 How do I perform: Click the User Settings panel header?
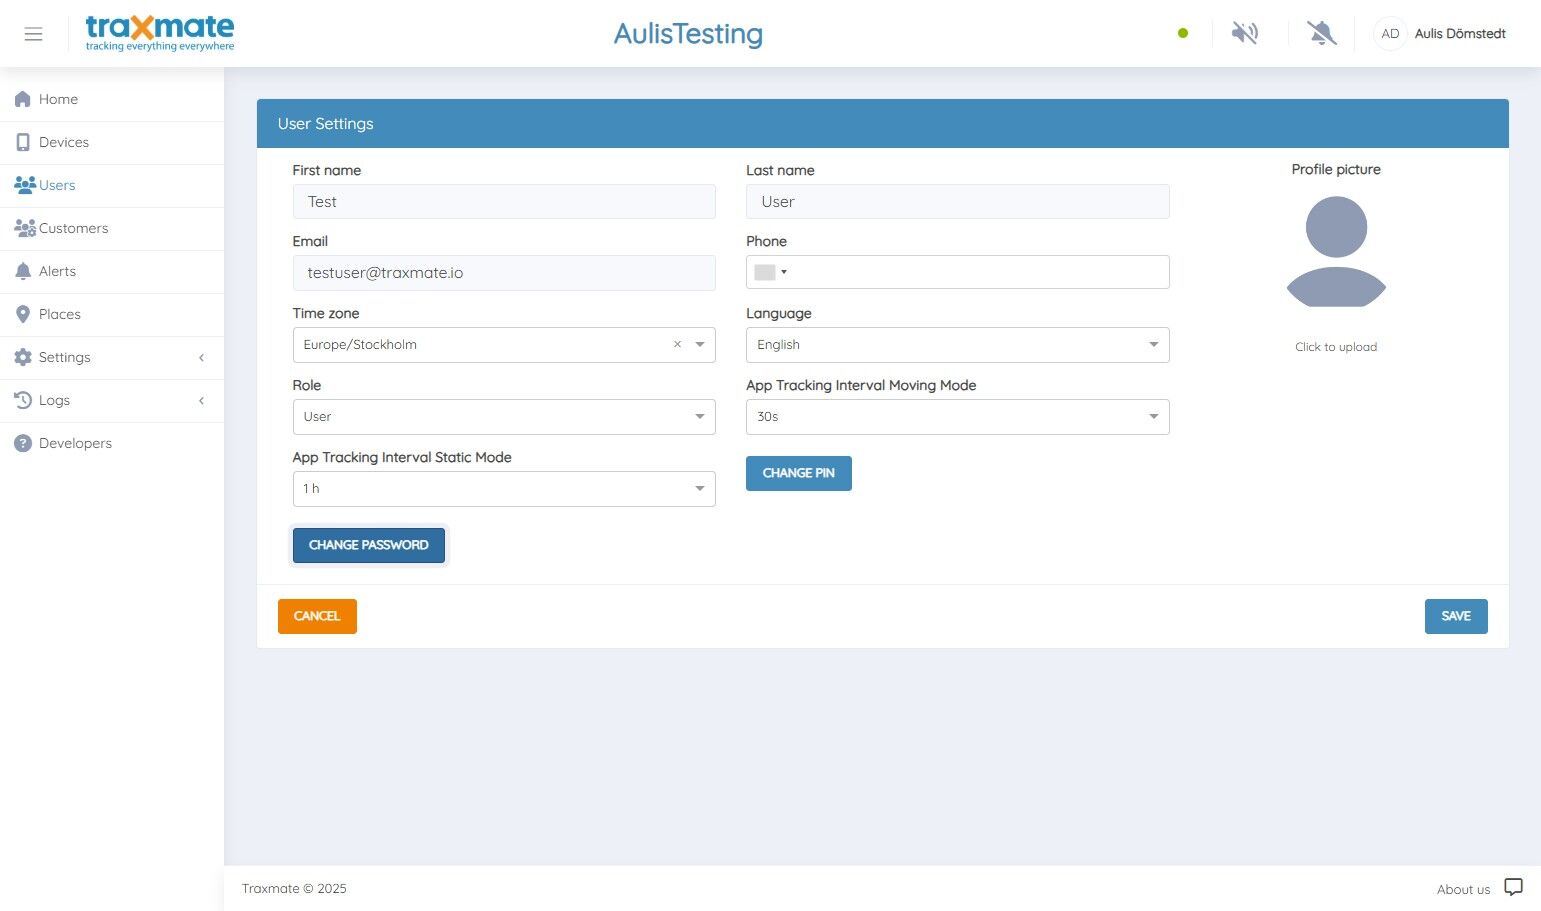click(883, 124)
